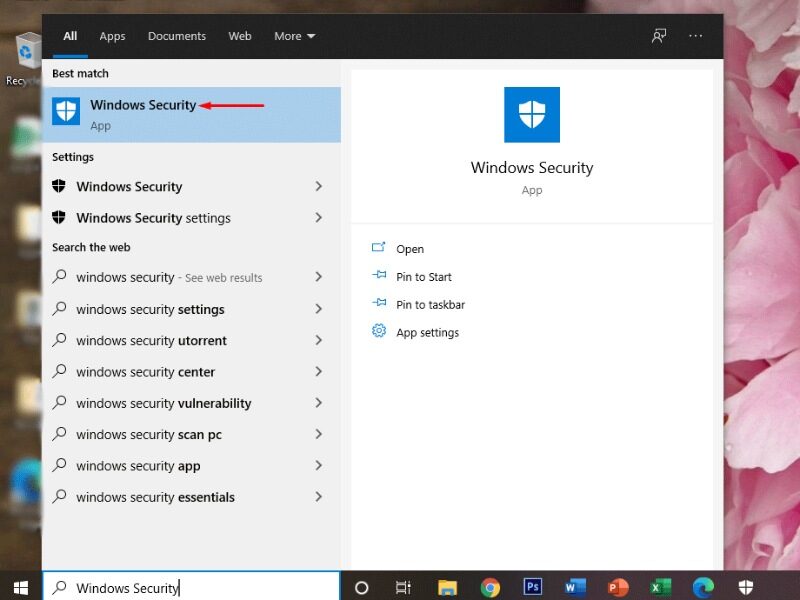This screenshot has width=800, height=600.
Task: Expand the More dropdown filter
Action: click(x=294, y=36)
